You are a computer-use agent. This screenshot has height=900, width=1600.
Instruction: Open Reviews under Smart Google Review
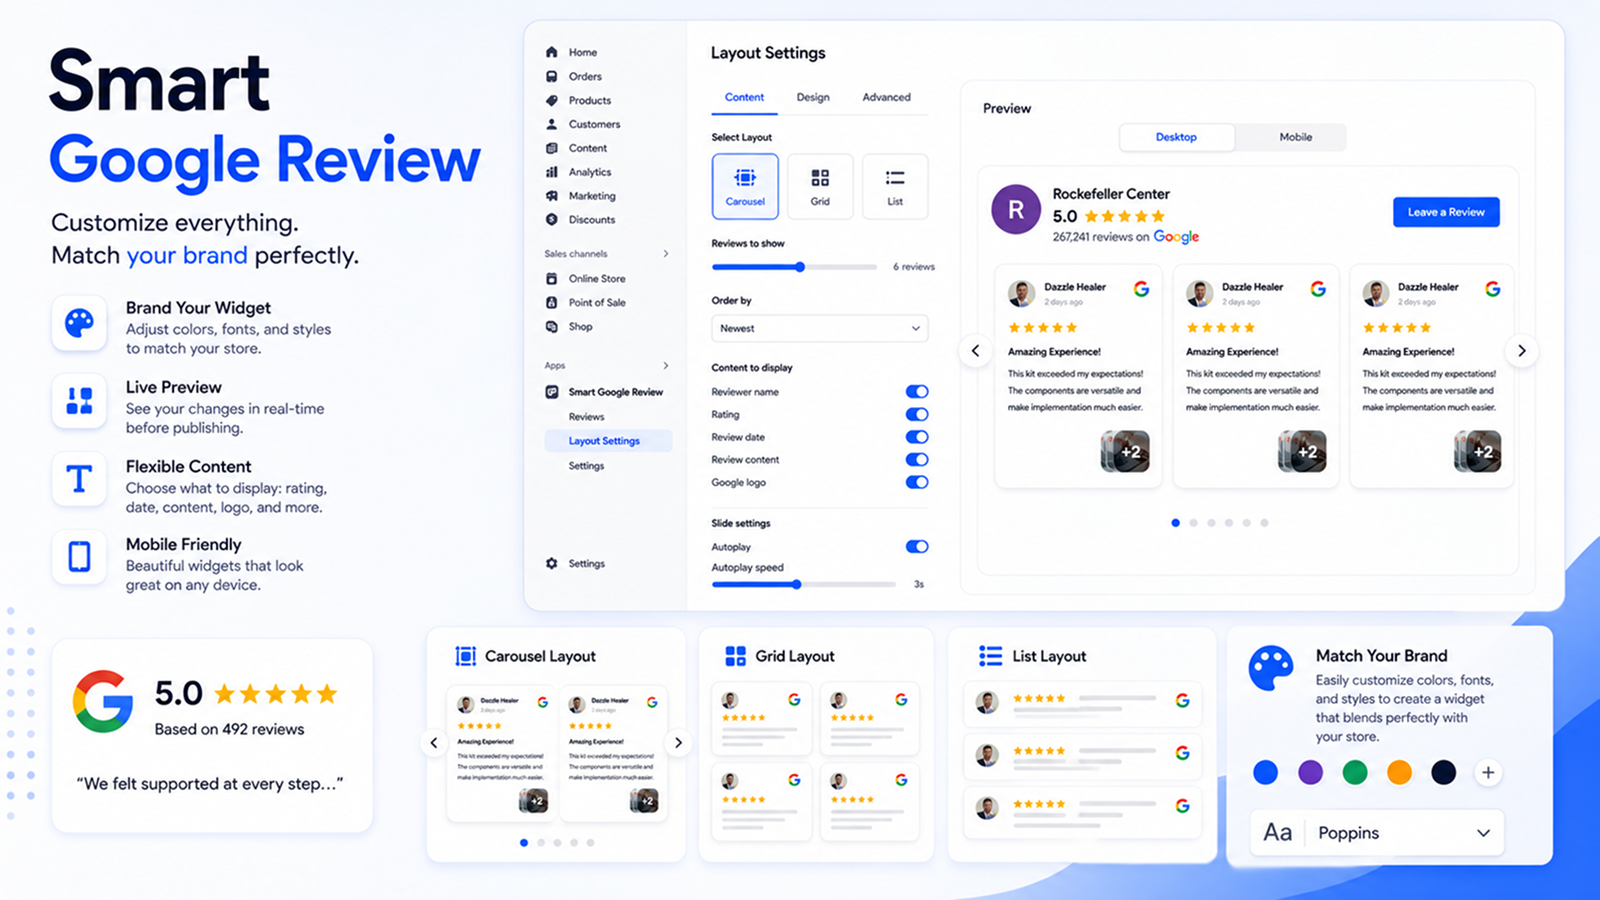587,417
